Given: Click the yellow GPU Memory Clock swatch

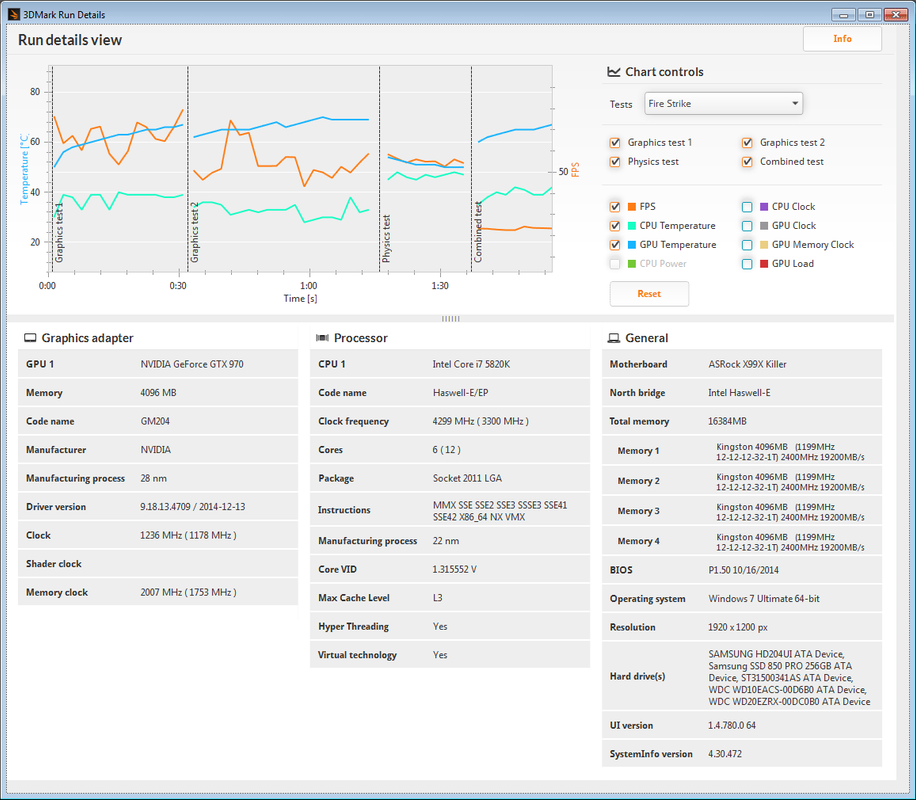Looking at the screenshot, I should [764, 245].
